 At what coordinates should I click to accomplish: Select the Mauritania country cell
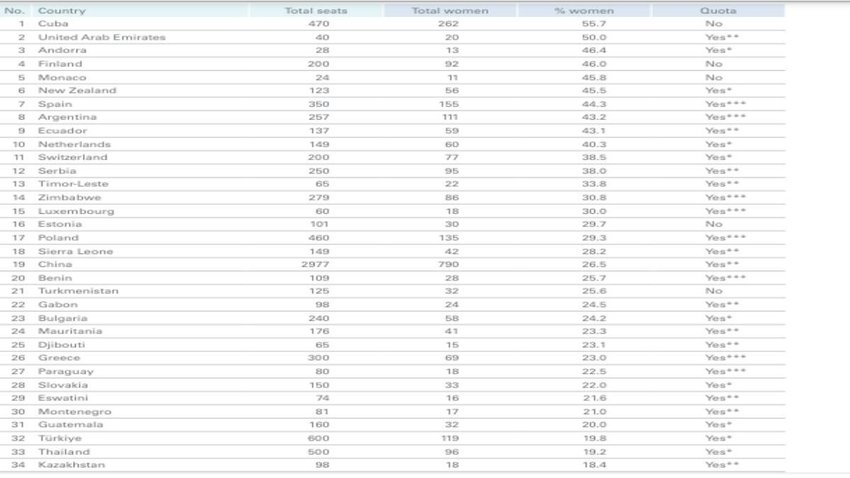[70, 330]
